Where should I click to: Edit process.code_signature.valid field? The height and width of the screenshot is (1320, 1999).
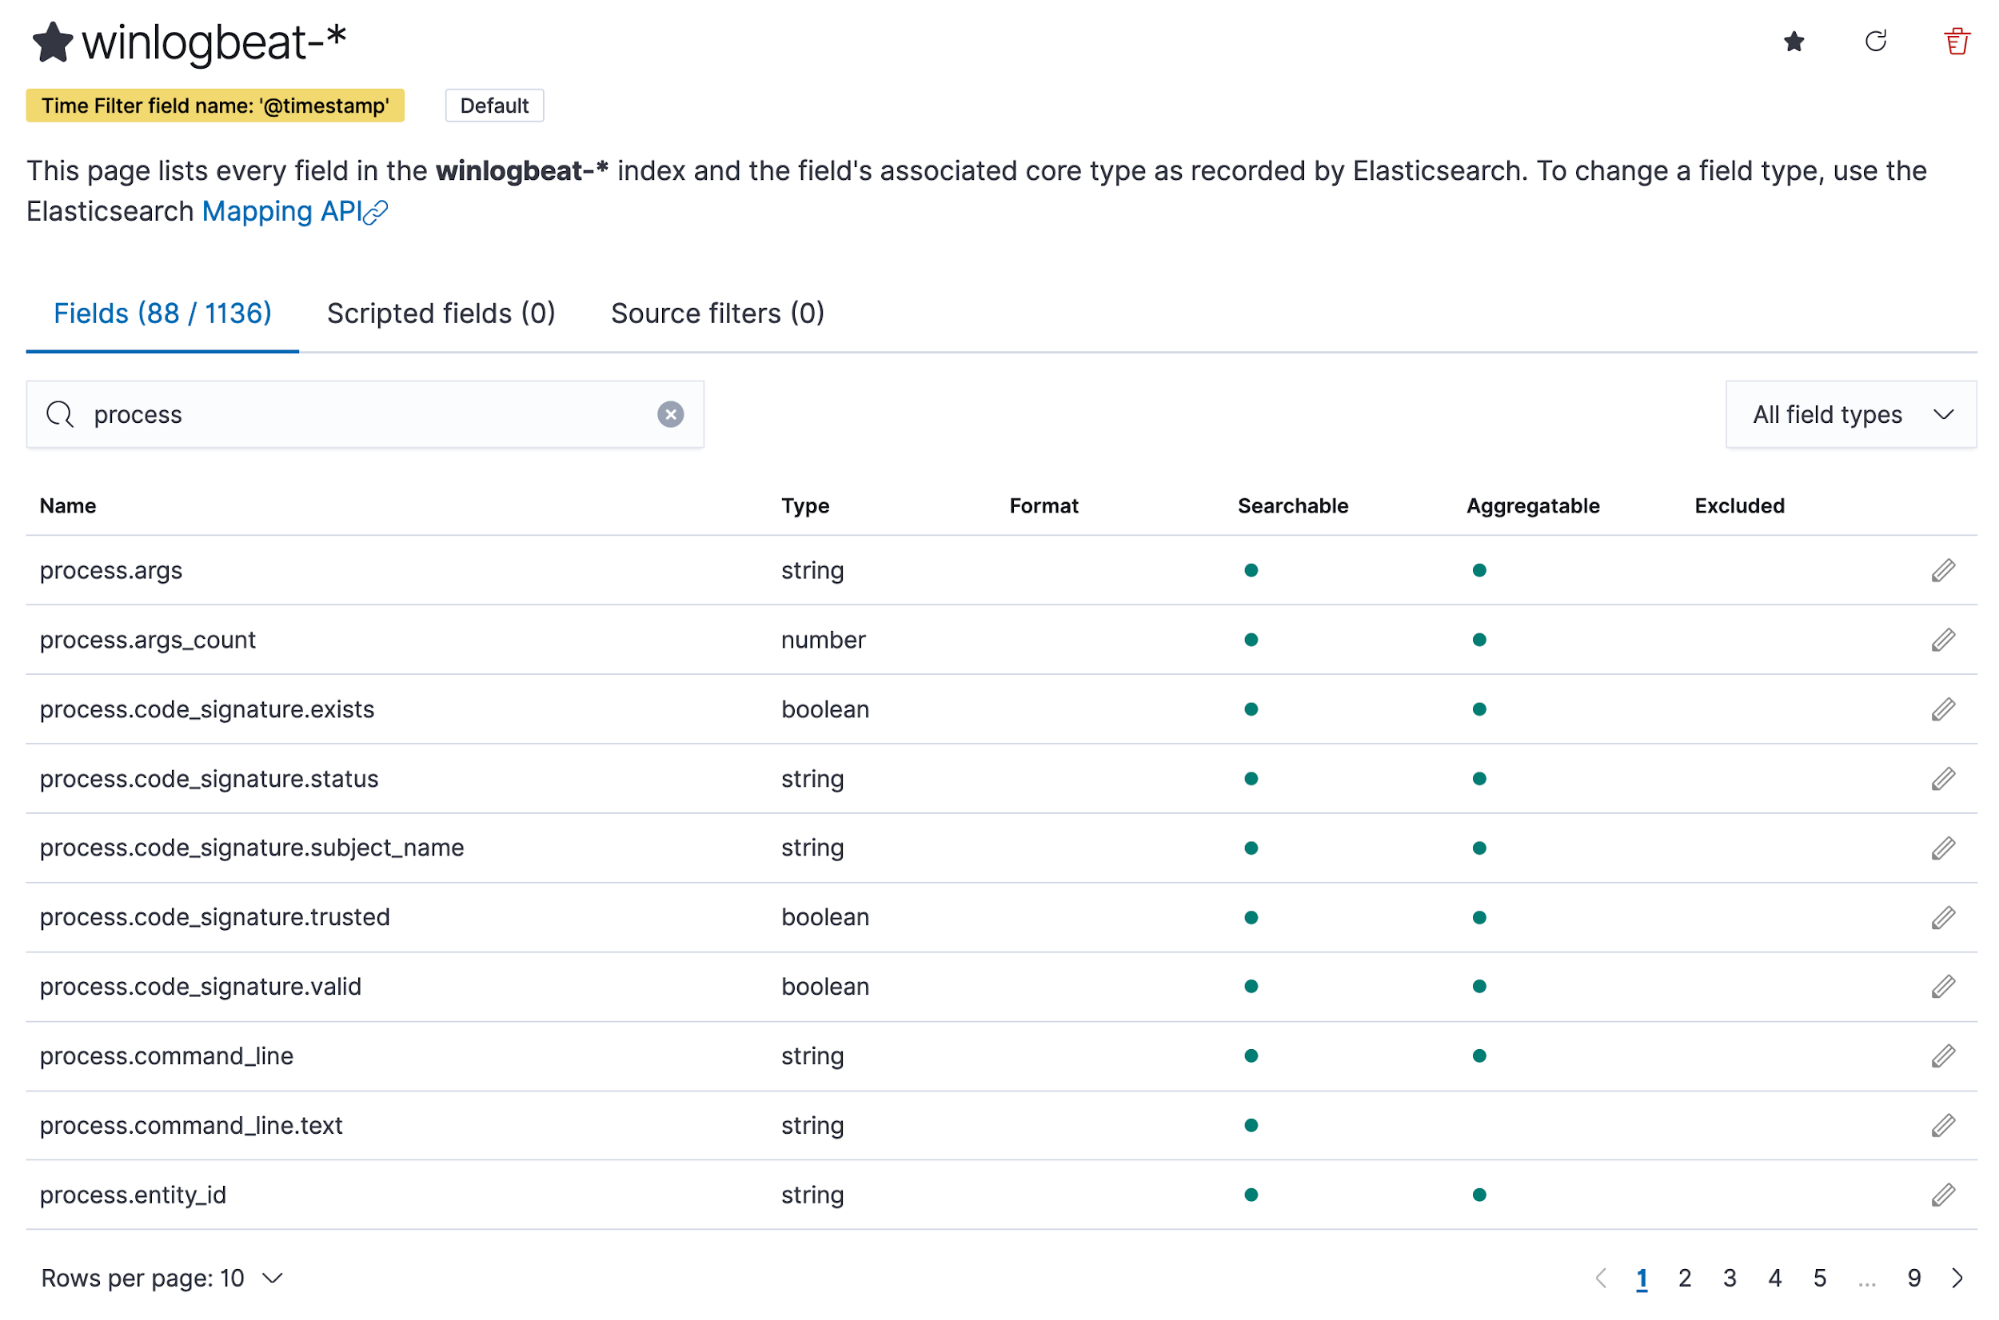pos(1943,987)
